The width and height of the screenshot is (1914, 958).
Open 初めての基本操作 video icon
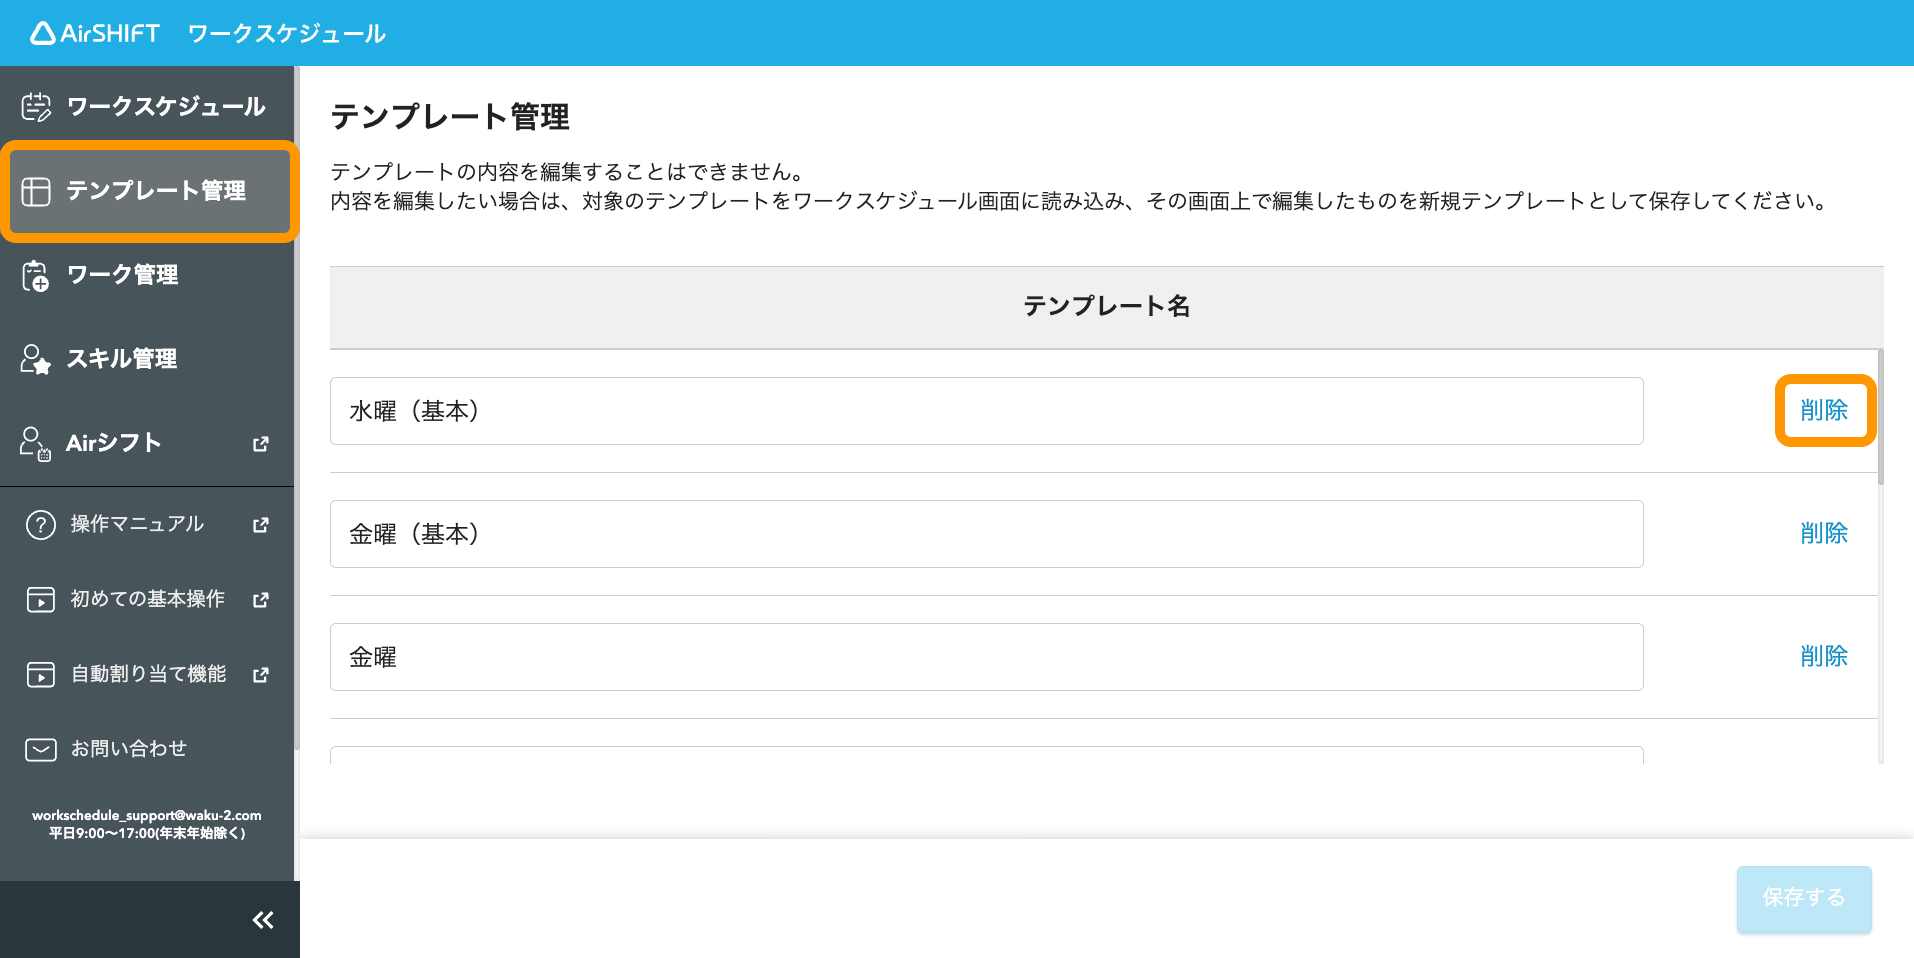click(41, 600)
